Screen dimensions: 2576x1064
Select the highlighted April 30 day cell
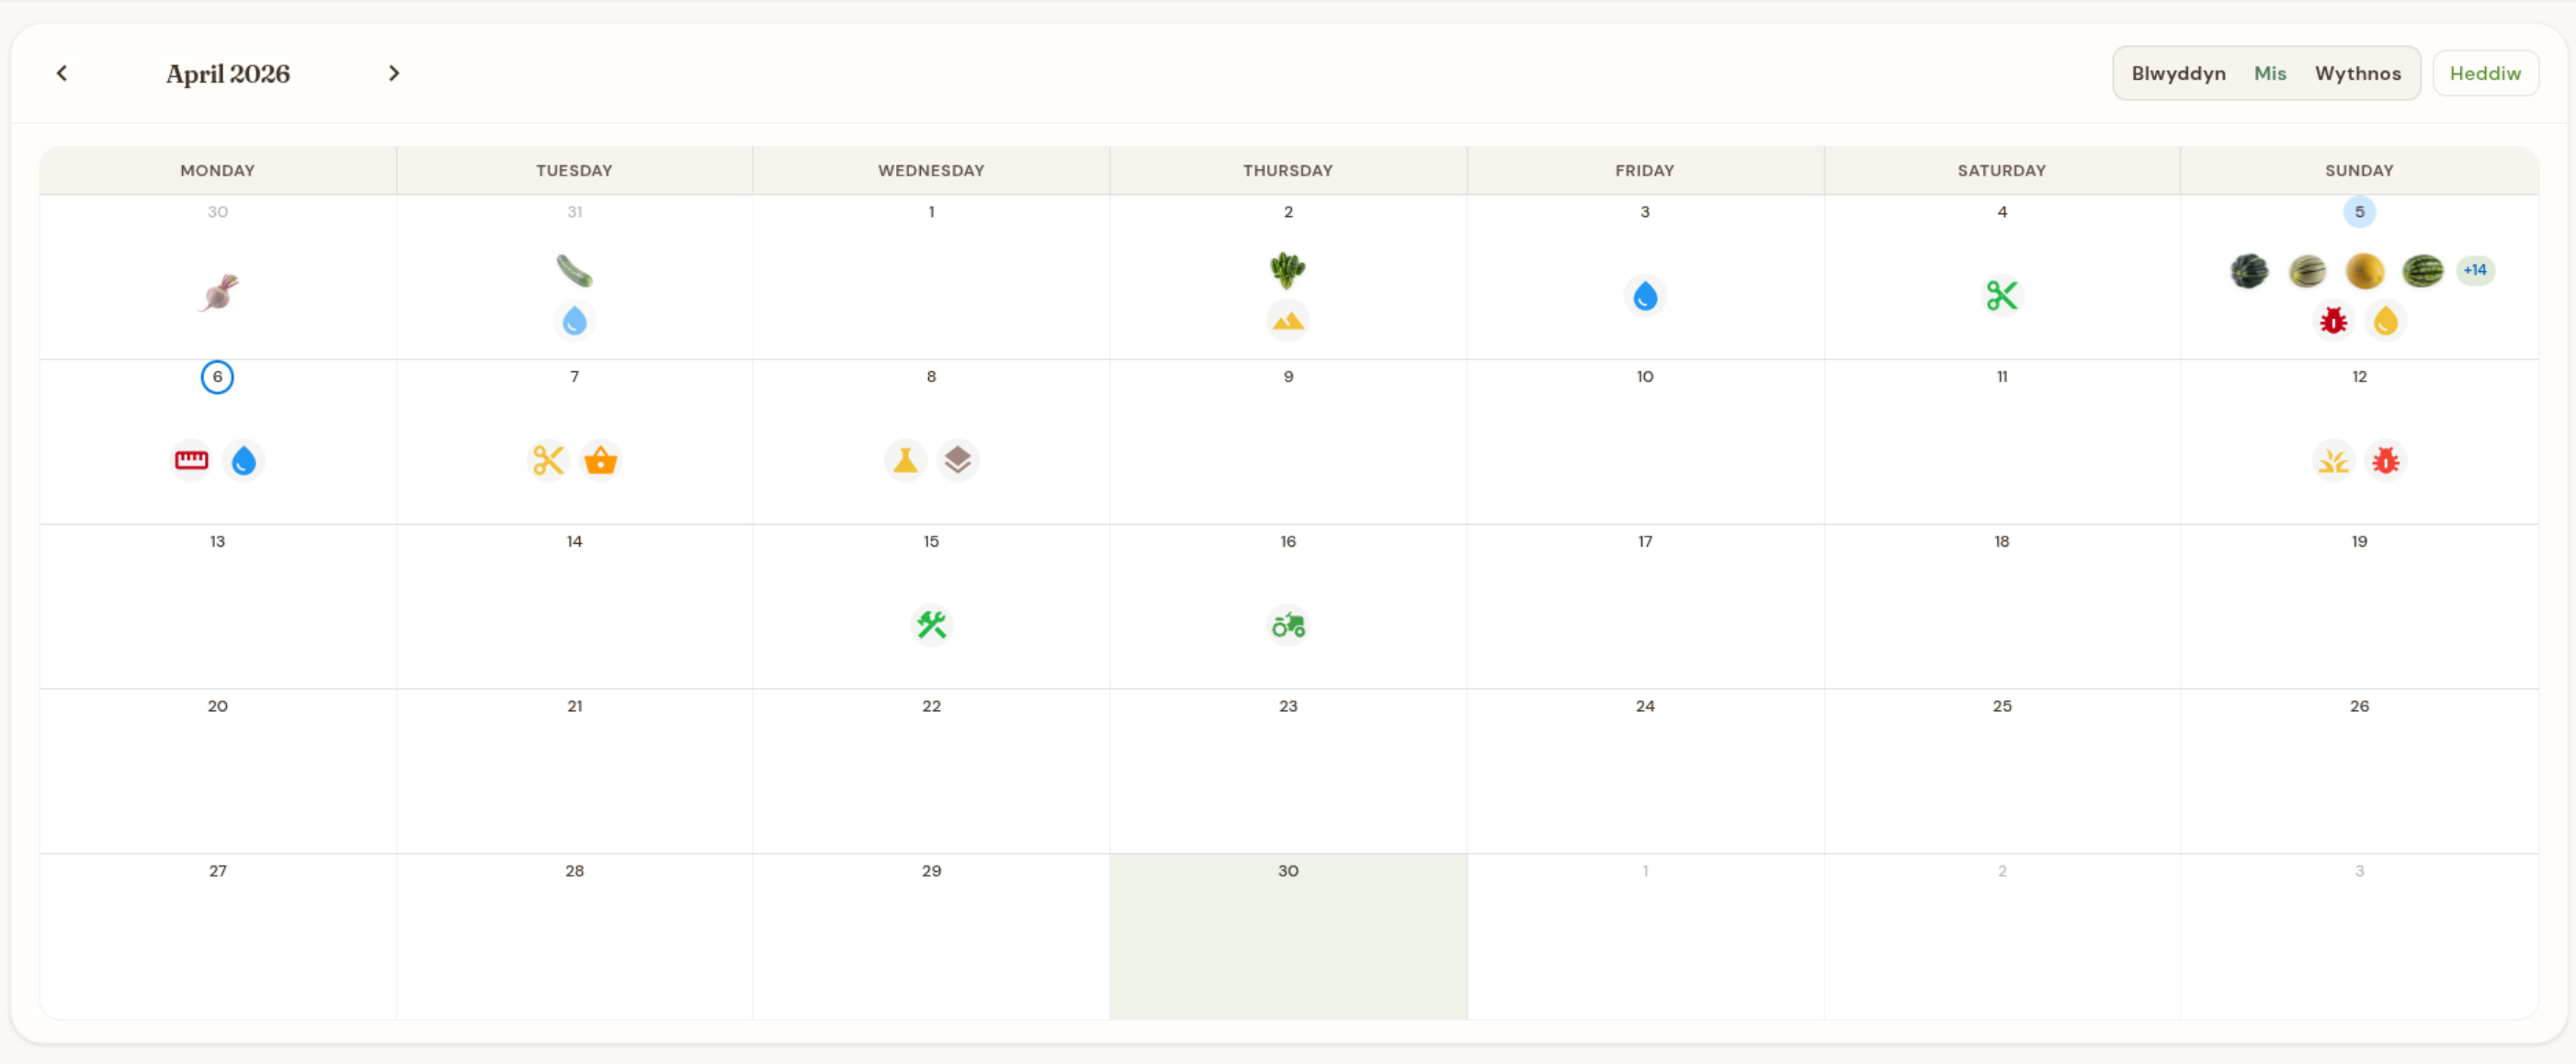coord(1288,936)
